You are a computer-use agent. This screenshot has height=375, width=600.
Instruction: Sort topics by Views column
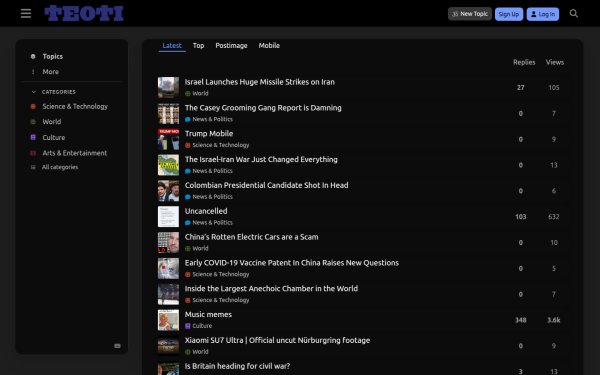554,62
